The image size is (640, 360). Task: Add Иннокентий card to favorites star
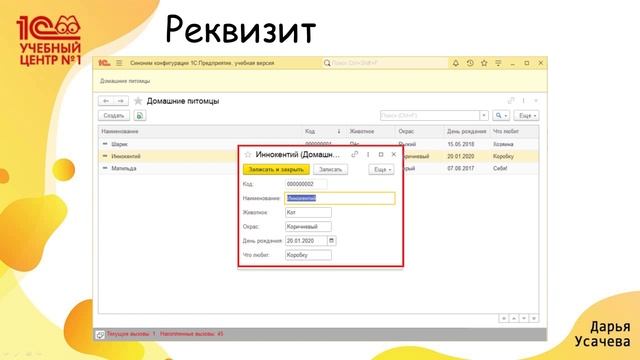coord(247,155)
